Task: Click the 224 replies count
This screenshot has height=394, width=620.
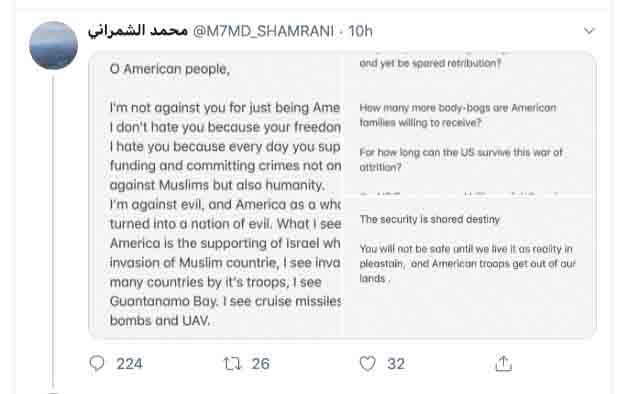Action: coord(129,364)
